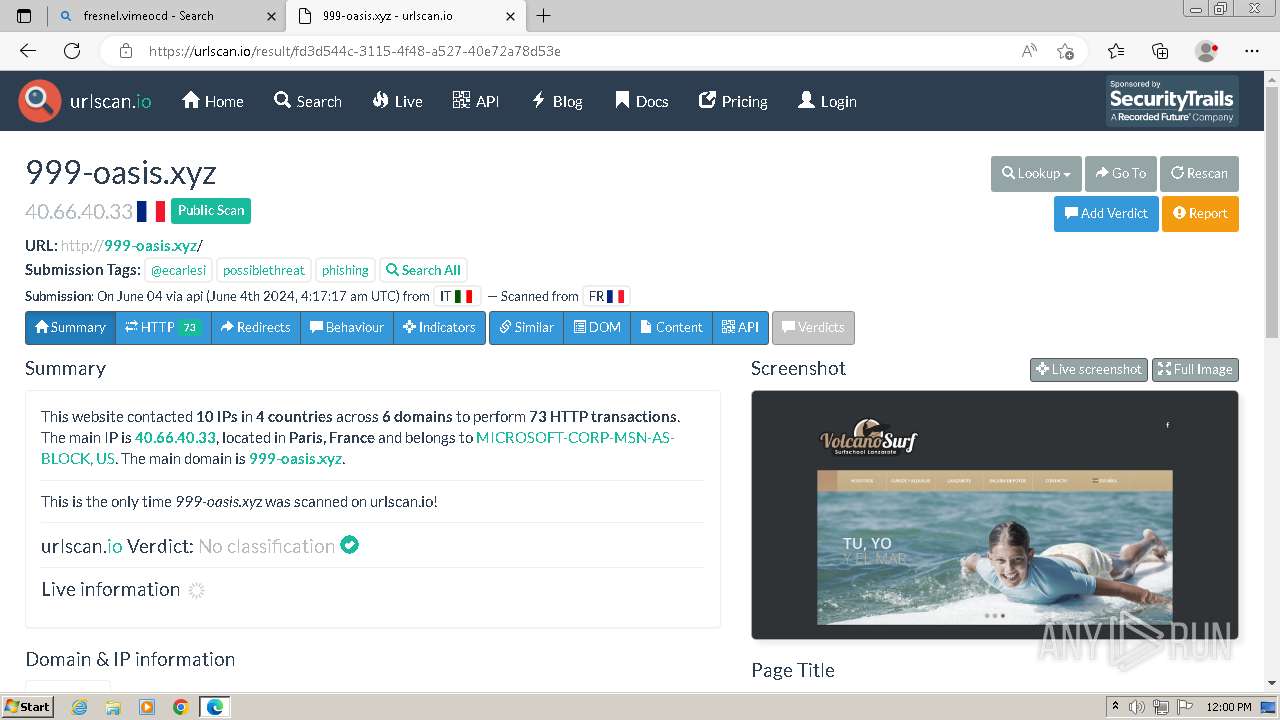This screenshot has width=1280, height=720.
Task: Open the Content tab
Action: 671,327
